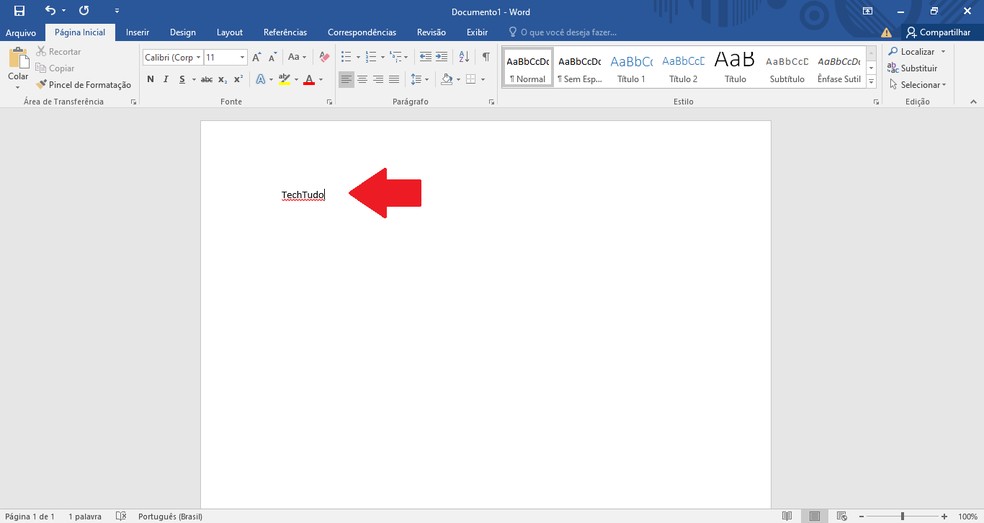Apply strikethrough formatting
This screenshot has height=523, width=984.
click(206, 79)
